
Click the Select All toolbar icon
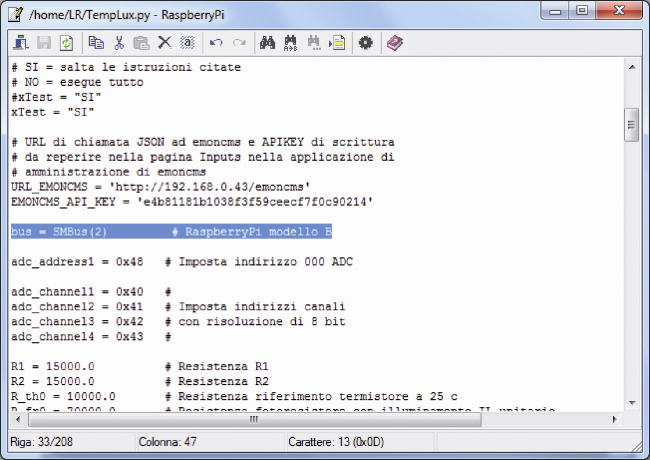(186, 43)
